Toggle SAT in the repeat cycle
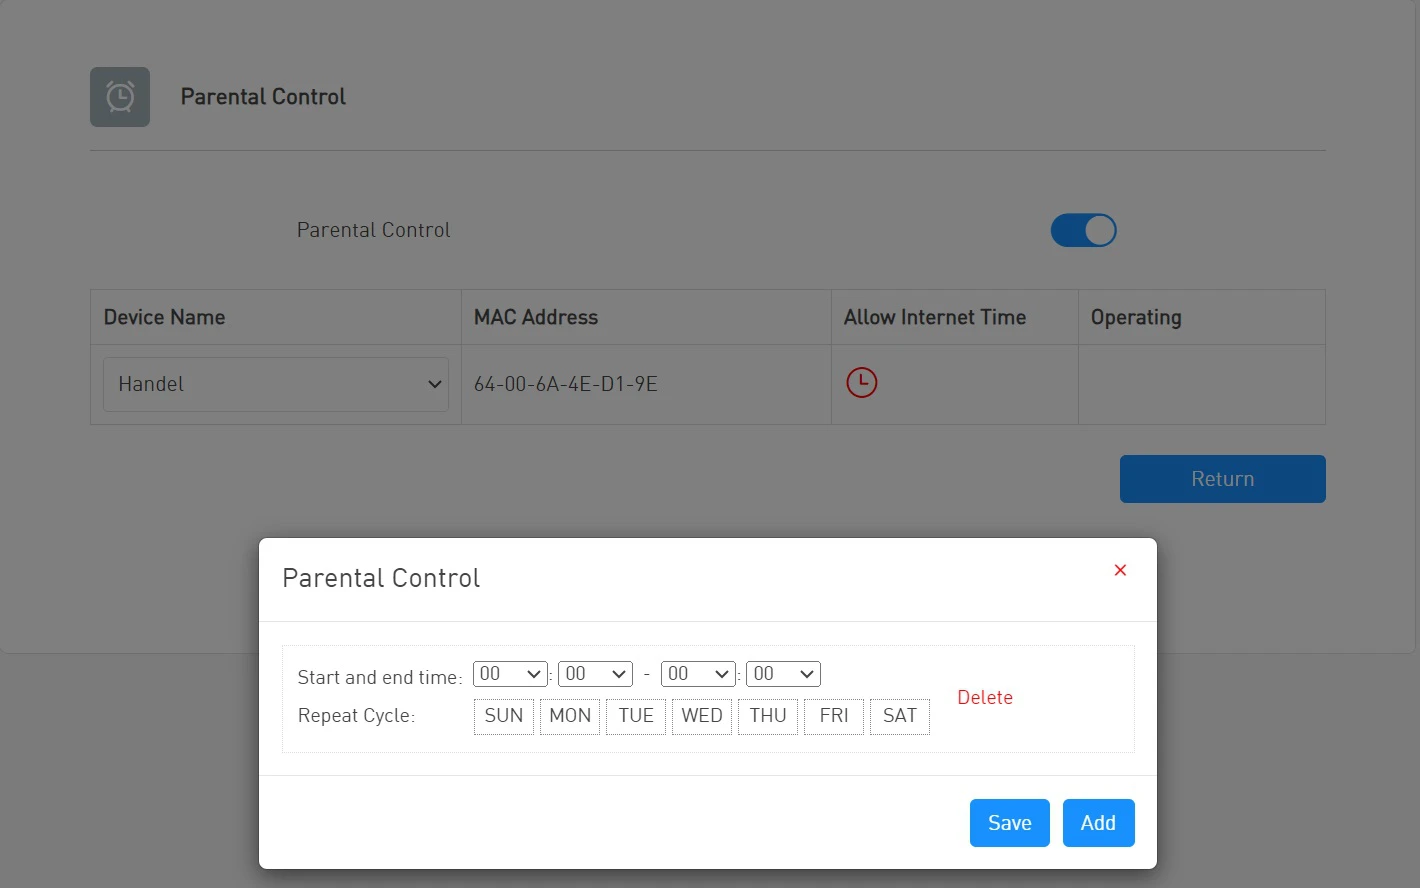 click(x=900, y=716)
